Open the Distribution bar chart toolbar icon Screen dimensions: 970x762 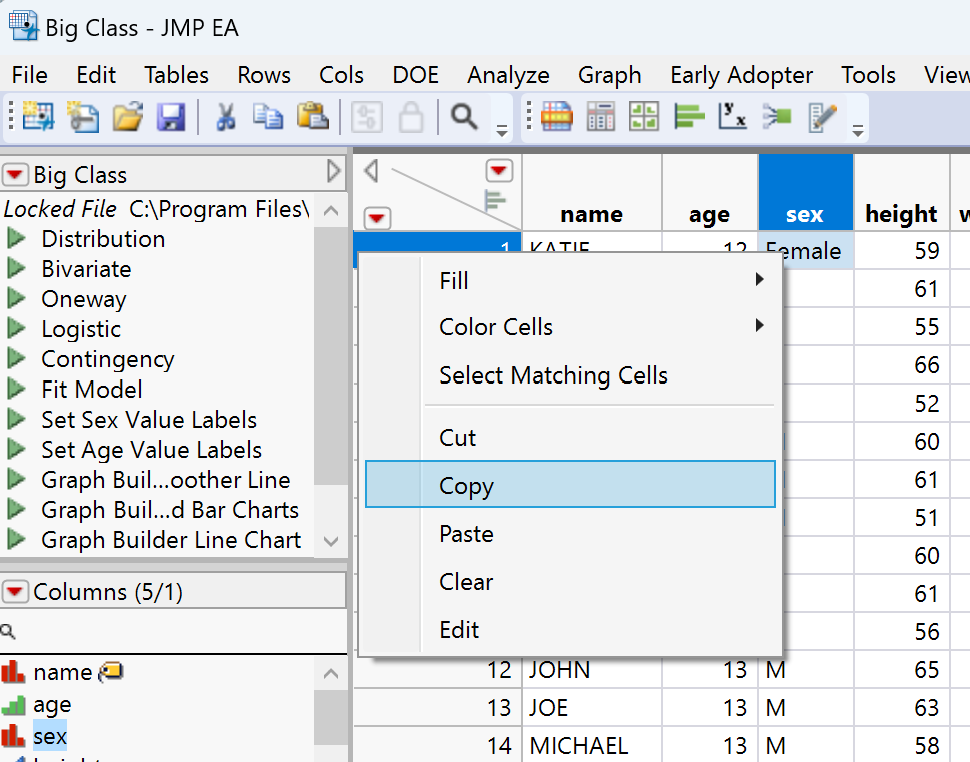point(690,118)
